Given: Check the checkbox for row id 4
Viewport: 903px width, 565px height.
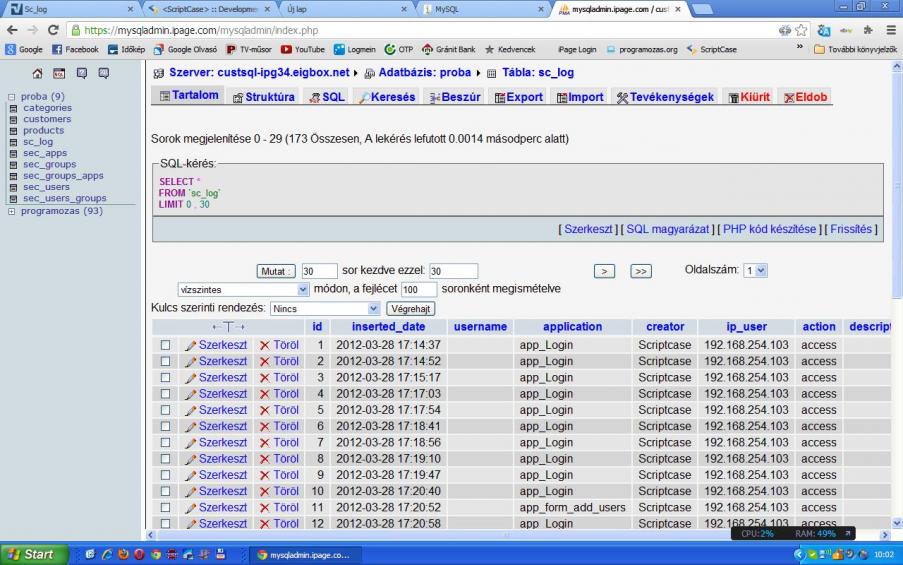Looking at the screenshot, I should coord(165,393).
